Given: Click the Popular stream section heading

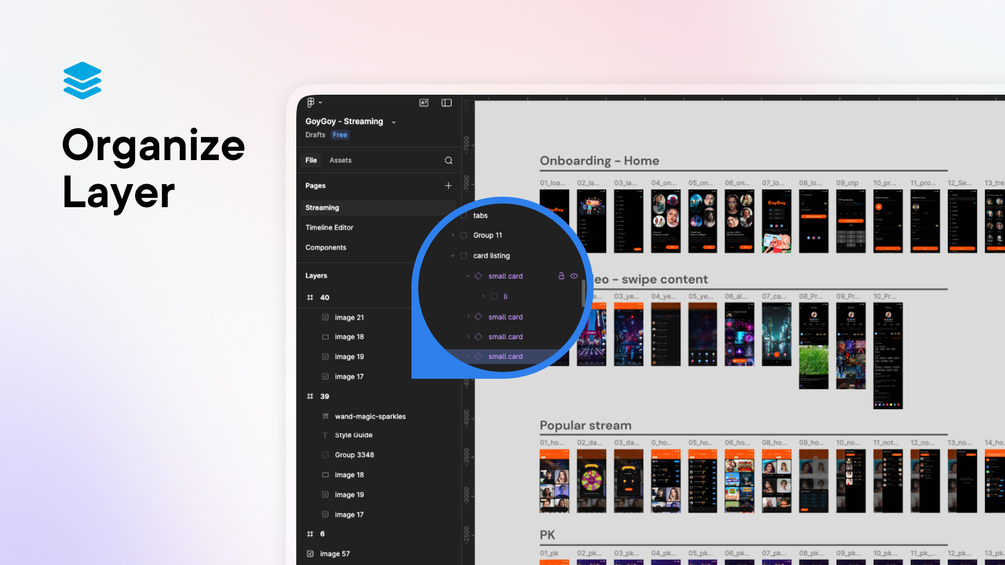Looking at the screenshot, I should coord(585,425).
